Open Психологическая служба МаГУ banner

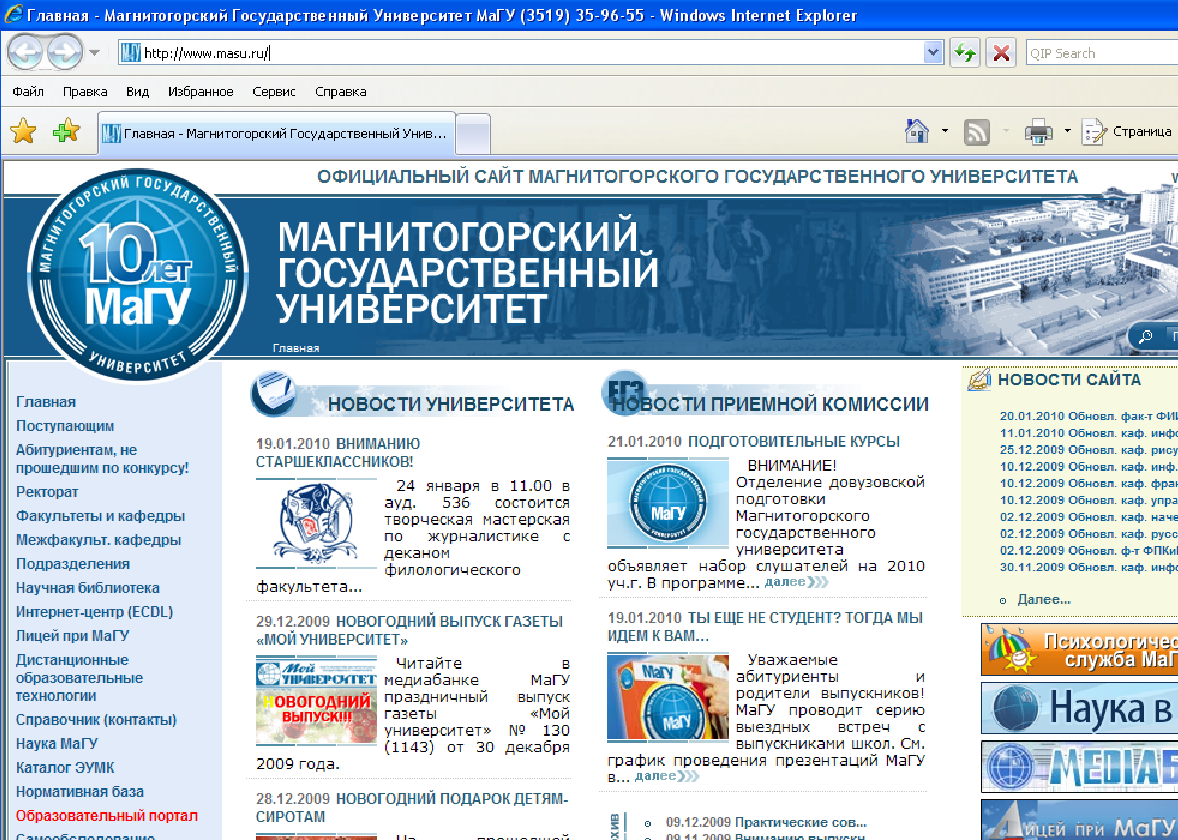point(1080,650)
